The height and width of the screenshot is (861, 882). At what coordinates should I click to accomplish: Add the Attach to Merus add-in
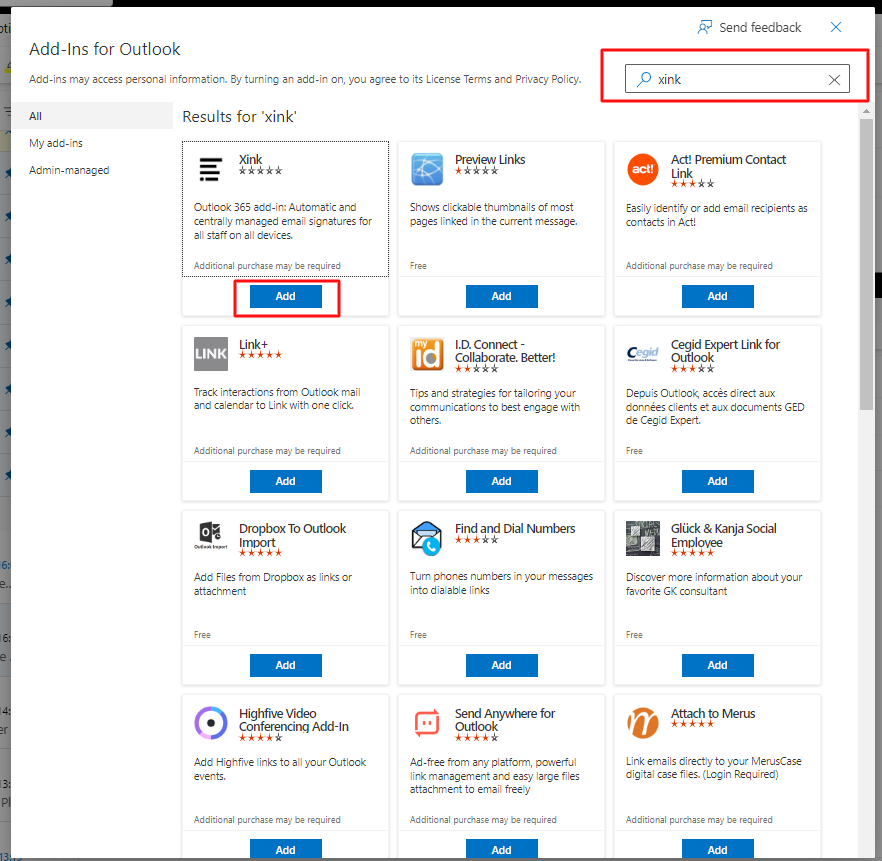coord(718,849)
